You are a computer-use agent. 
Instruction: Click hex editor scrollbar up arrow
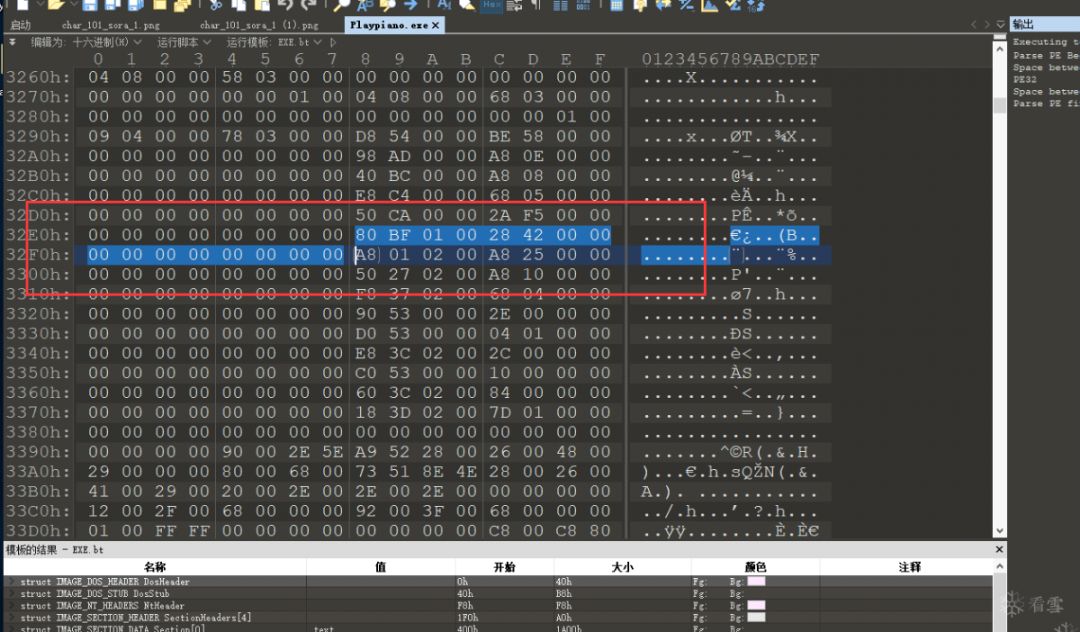999,50
